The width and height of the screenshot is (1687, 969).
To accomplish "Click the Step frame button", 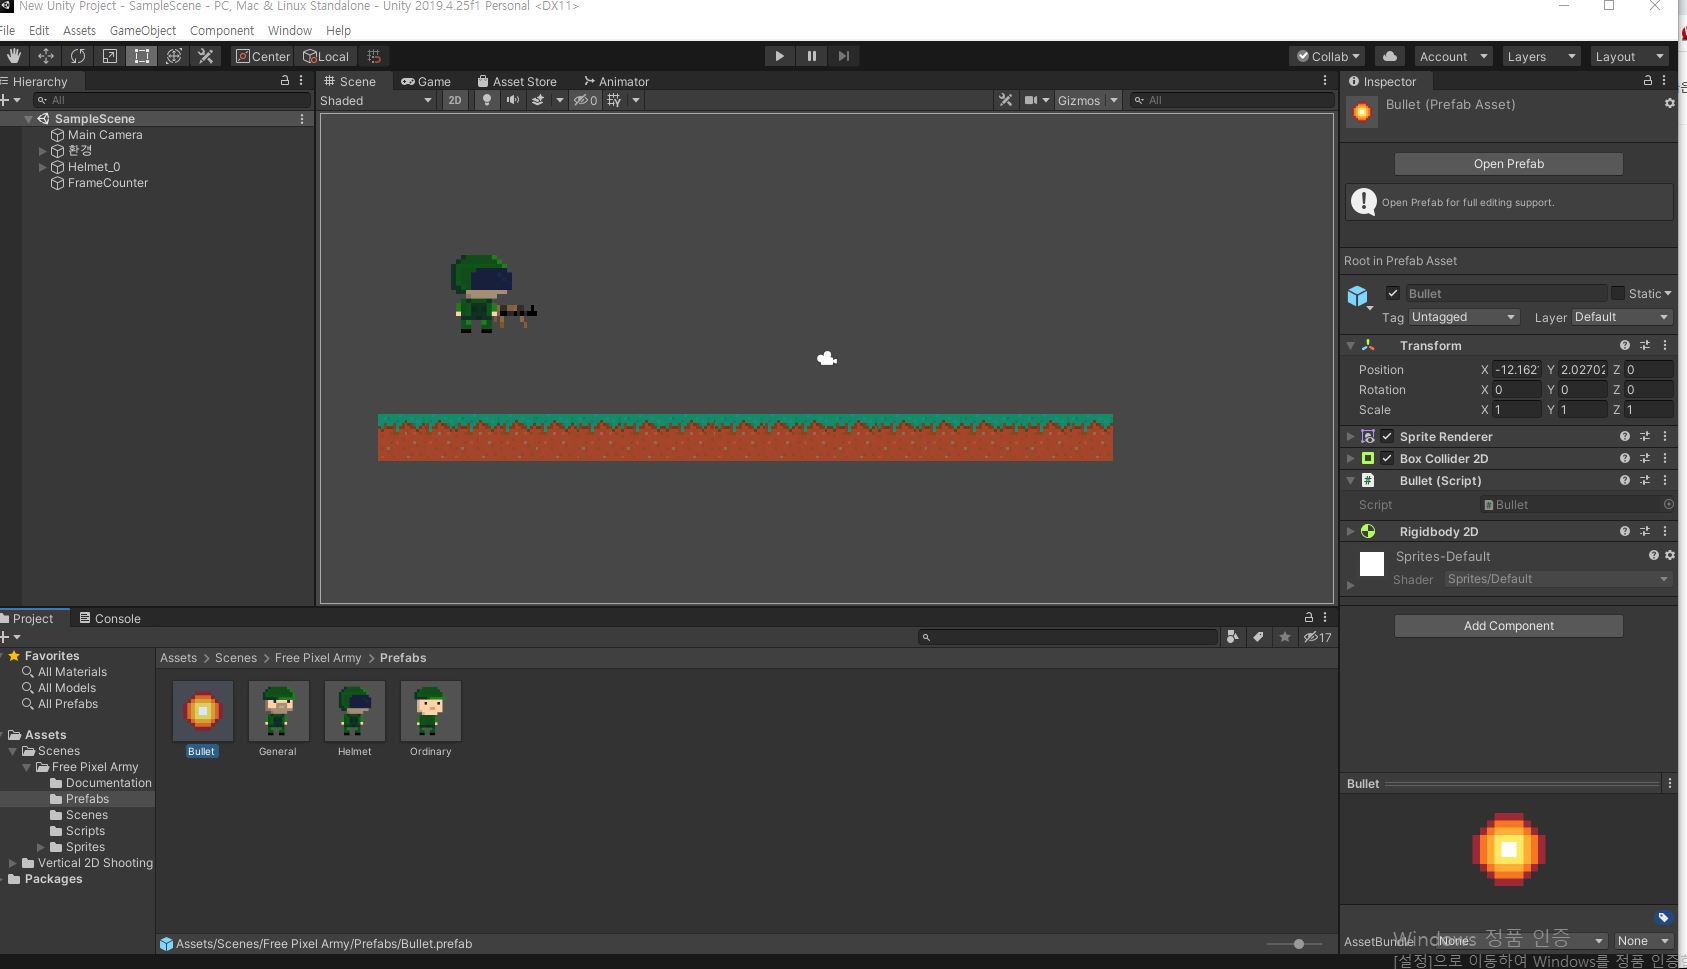I will coord(843,56).
